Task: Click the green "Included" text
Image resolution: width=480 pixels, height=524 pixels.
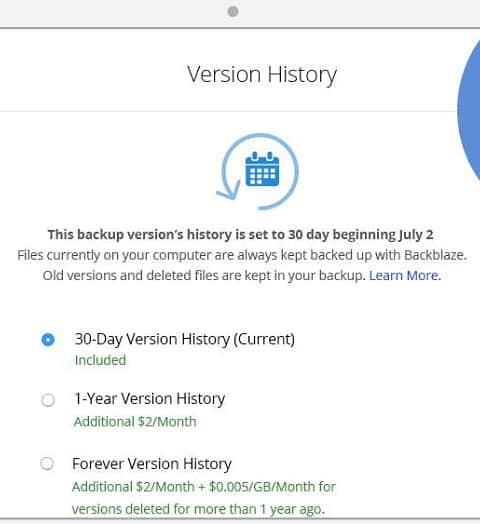Action: click(x=100, y=360)
